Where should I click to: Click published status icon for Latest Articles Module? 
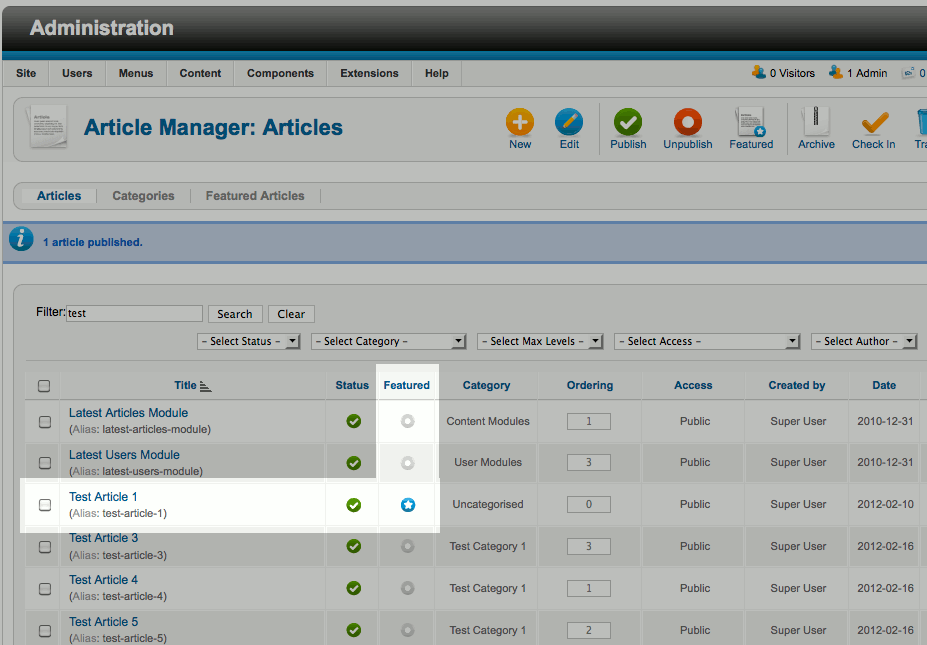(353, 421)
